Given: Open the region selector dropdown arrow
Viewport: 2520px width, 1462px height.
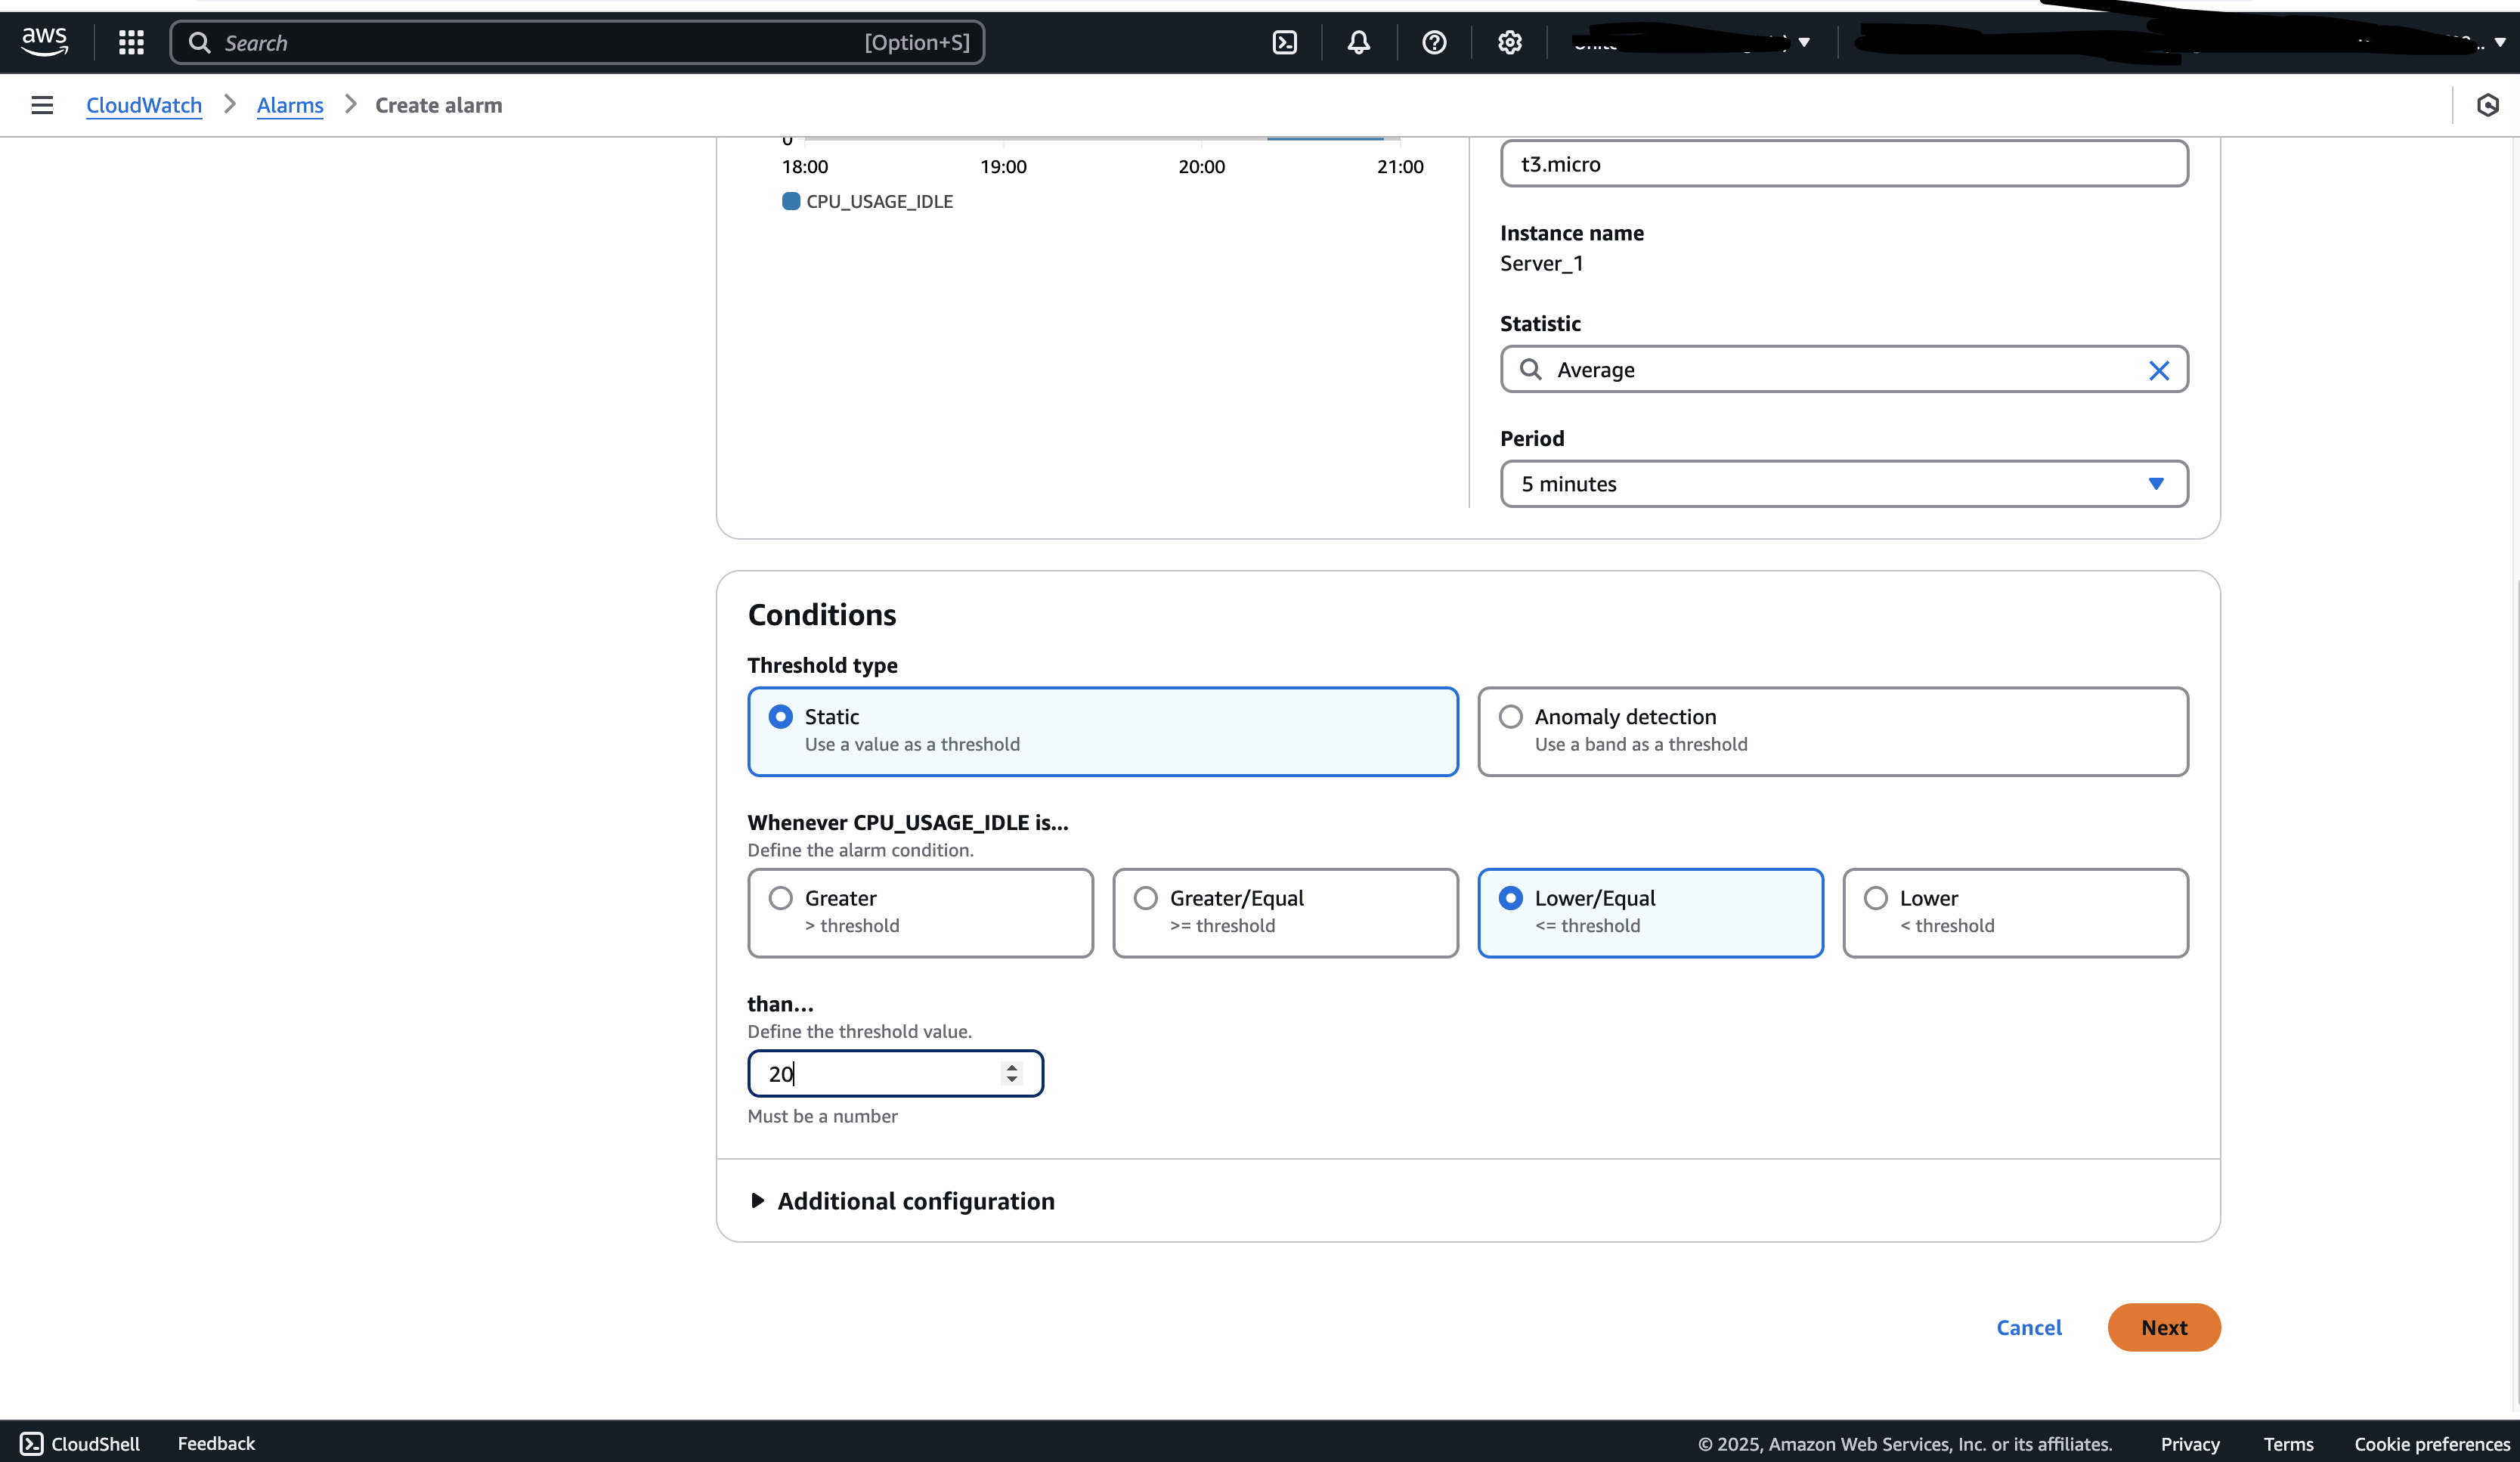Looking at the screenshot, I should (x=1804, y=42).
